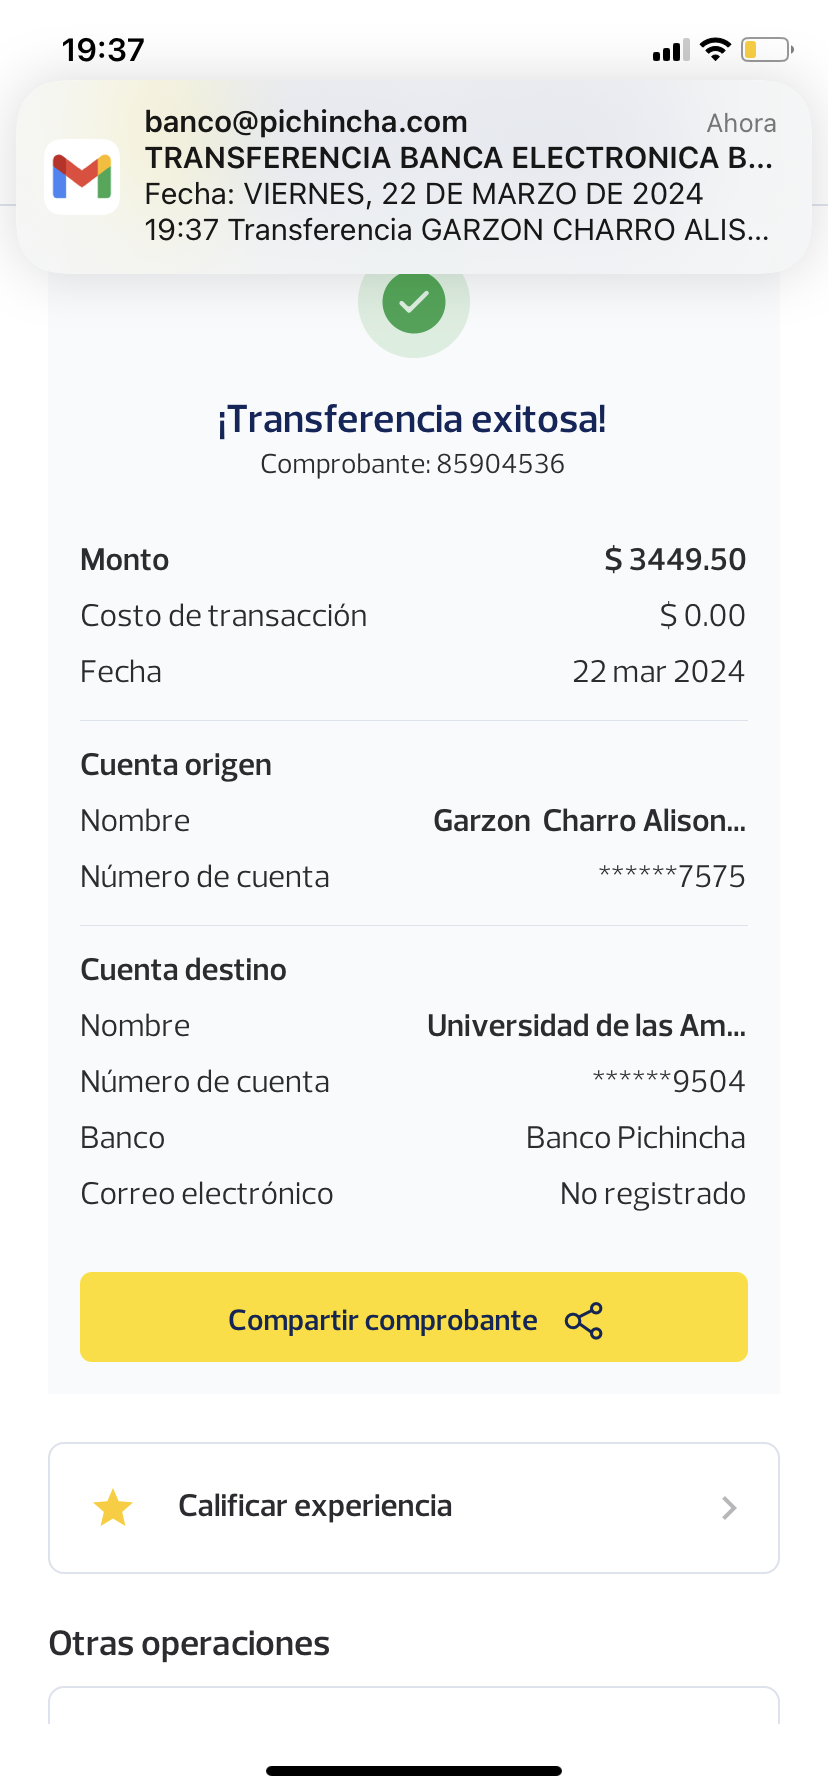Tap the truncated name Garzon Charro Alison
The image size is (828, 1792).
click(x=589, y=821)
